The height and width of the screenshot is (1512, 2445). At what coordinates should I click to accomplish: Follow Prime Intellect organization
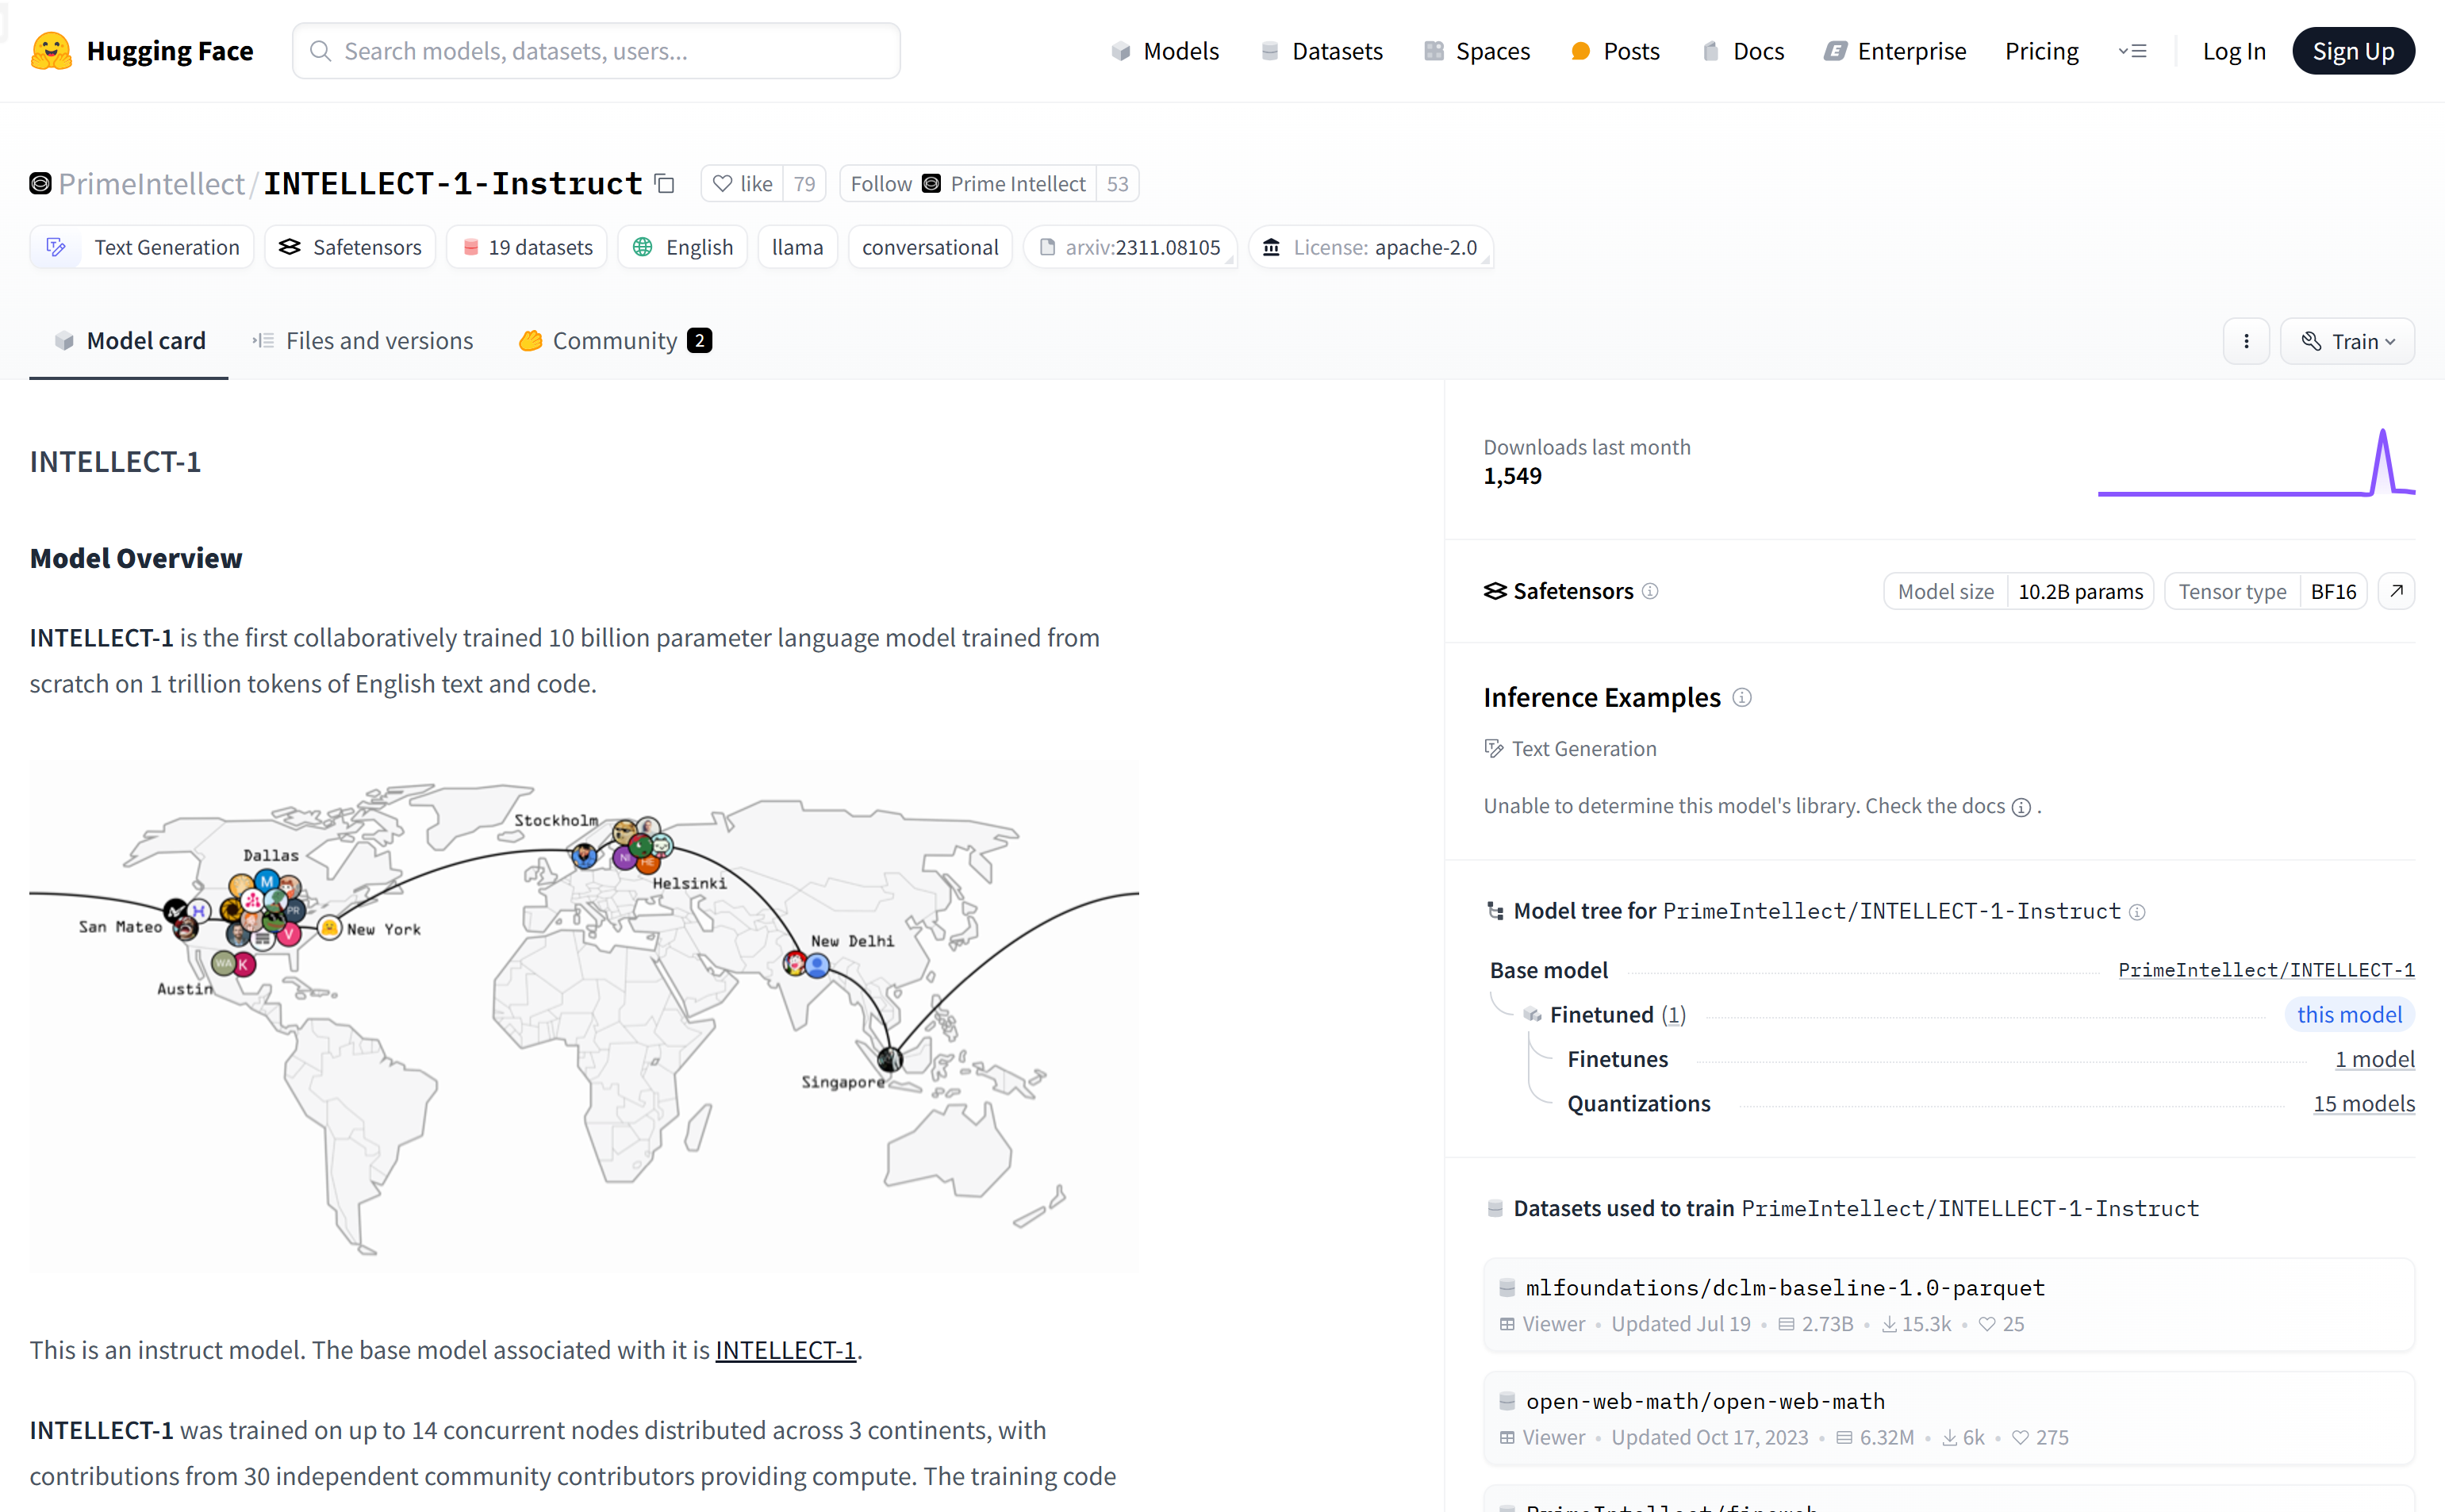[968, 184]
